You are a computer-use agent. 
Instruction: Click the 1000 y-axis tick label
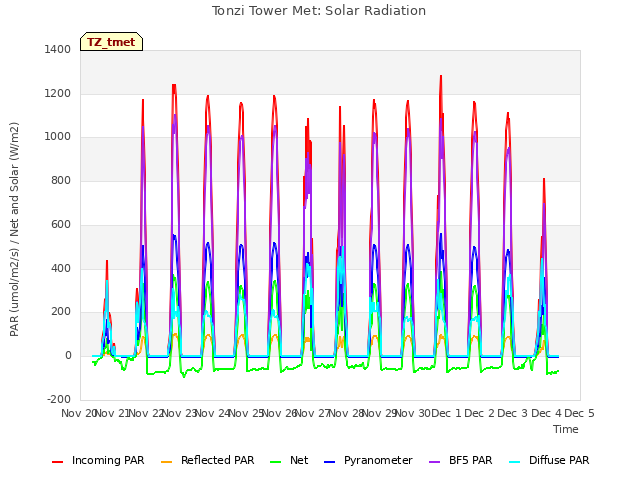pos(58,137)
